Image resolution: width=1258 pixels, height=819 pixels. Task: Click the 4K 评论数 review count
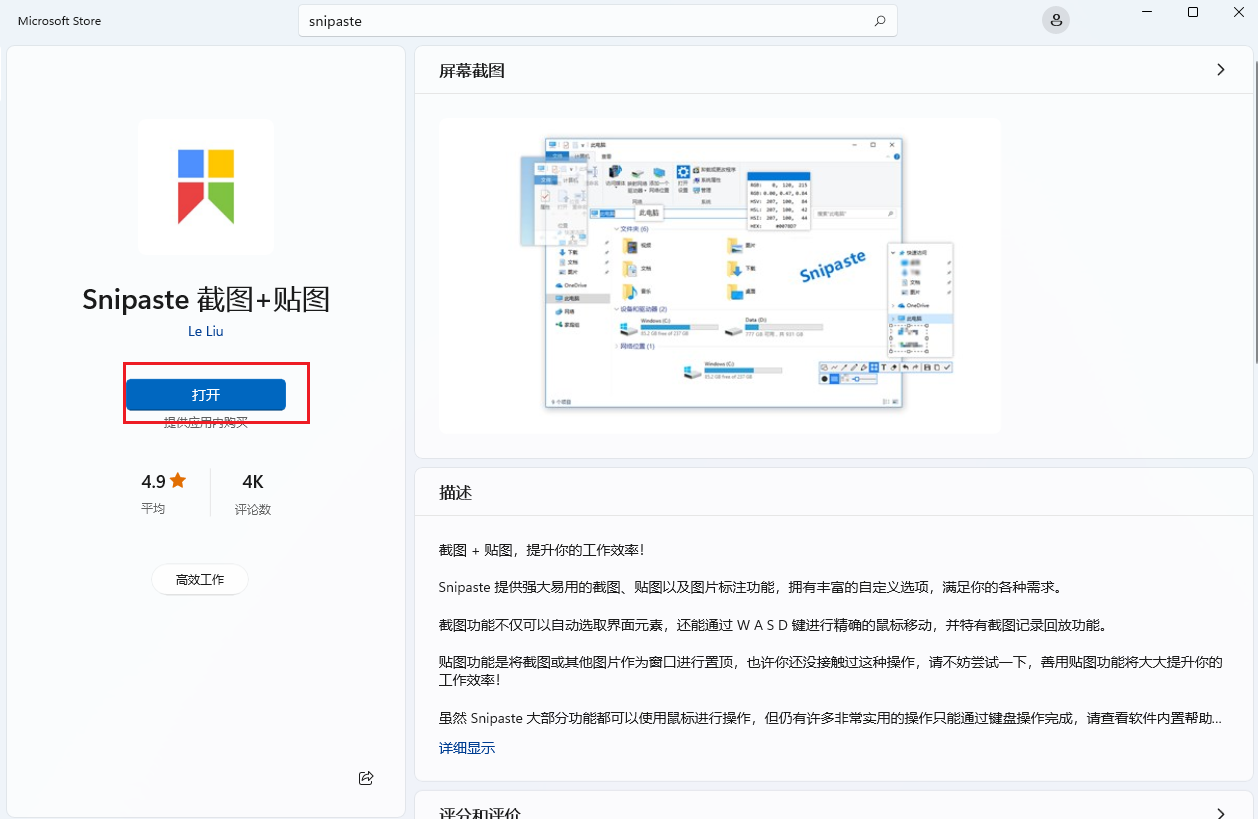[252, 493]
